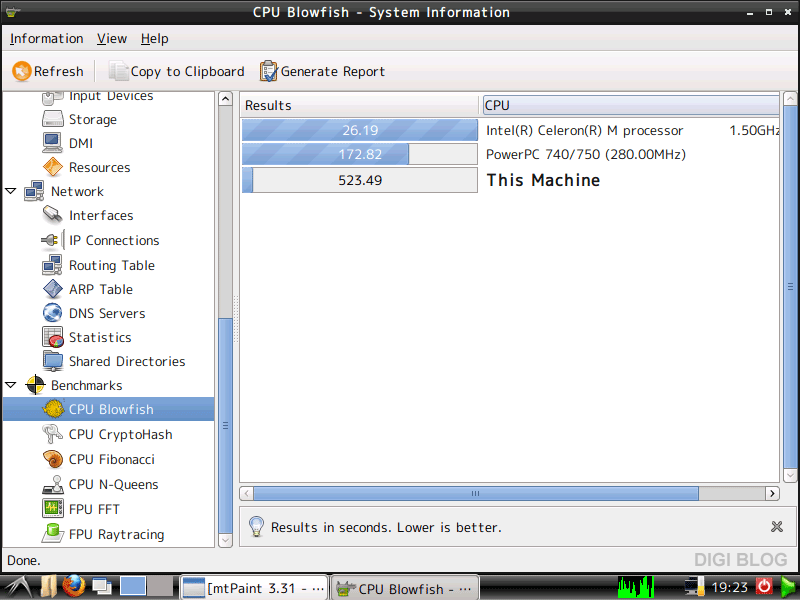Click the clock showing 19:23

point(730,587)
